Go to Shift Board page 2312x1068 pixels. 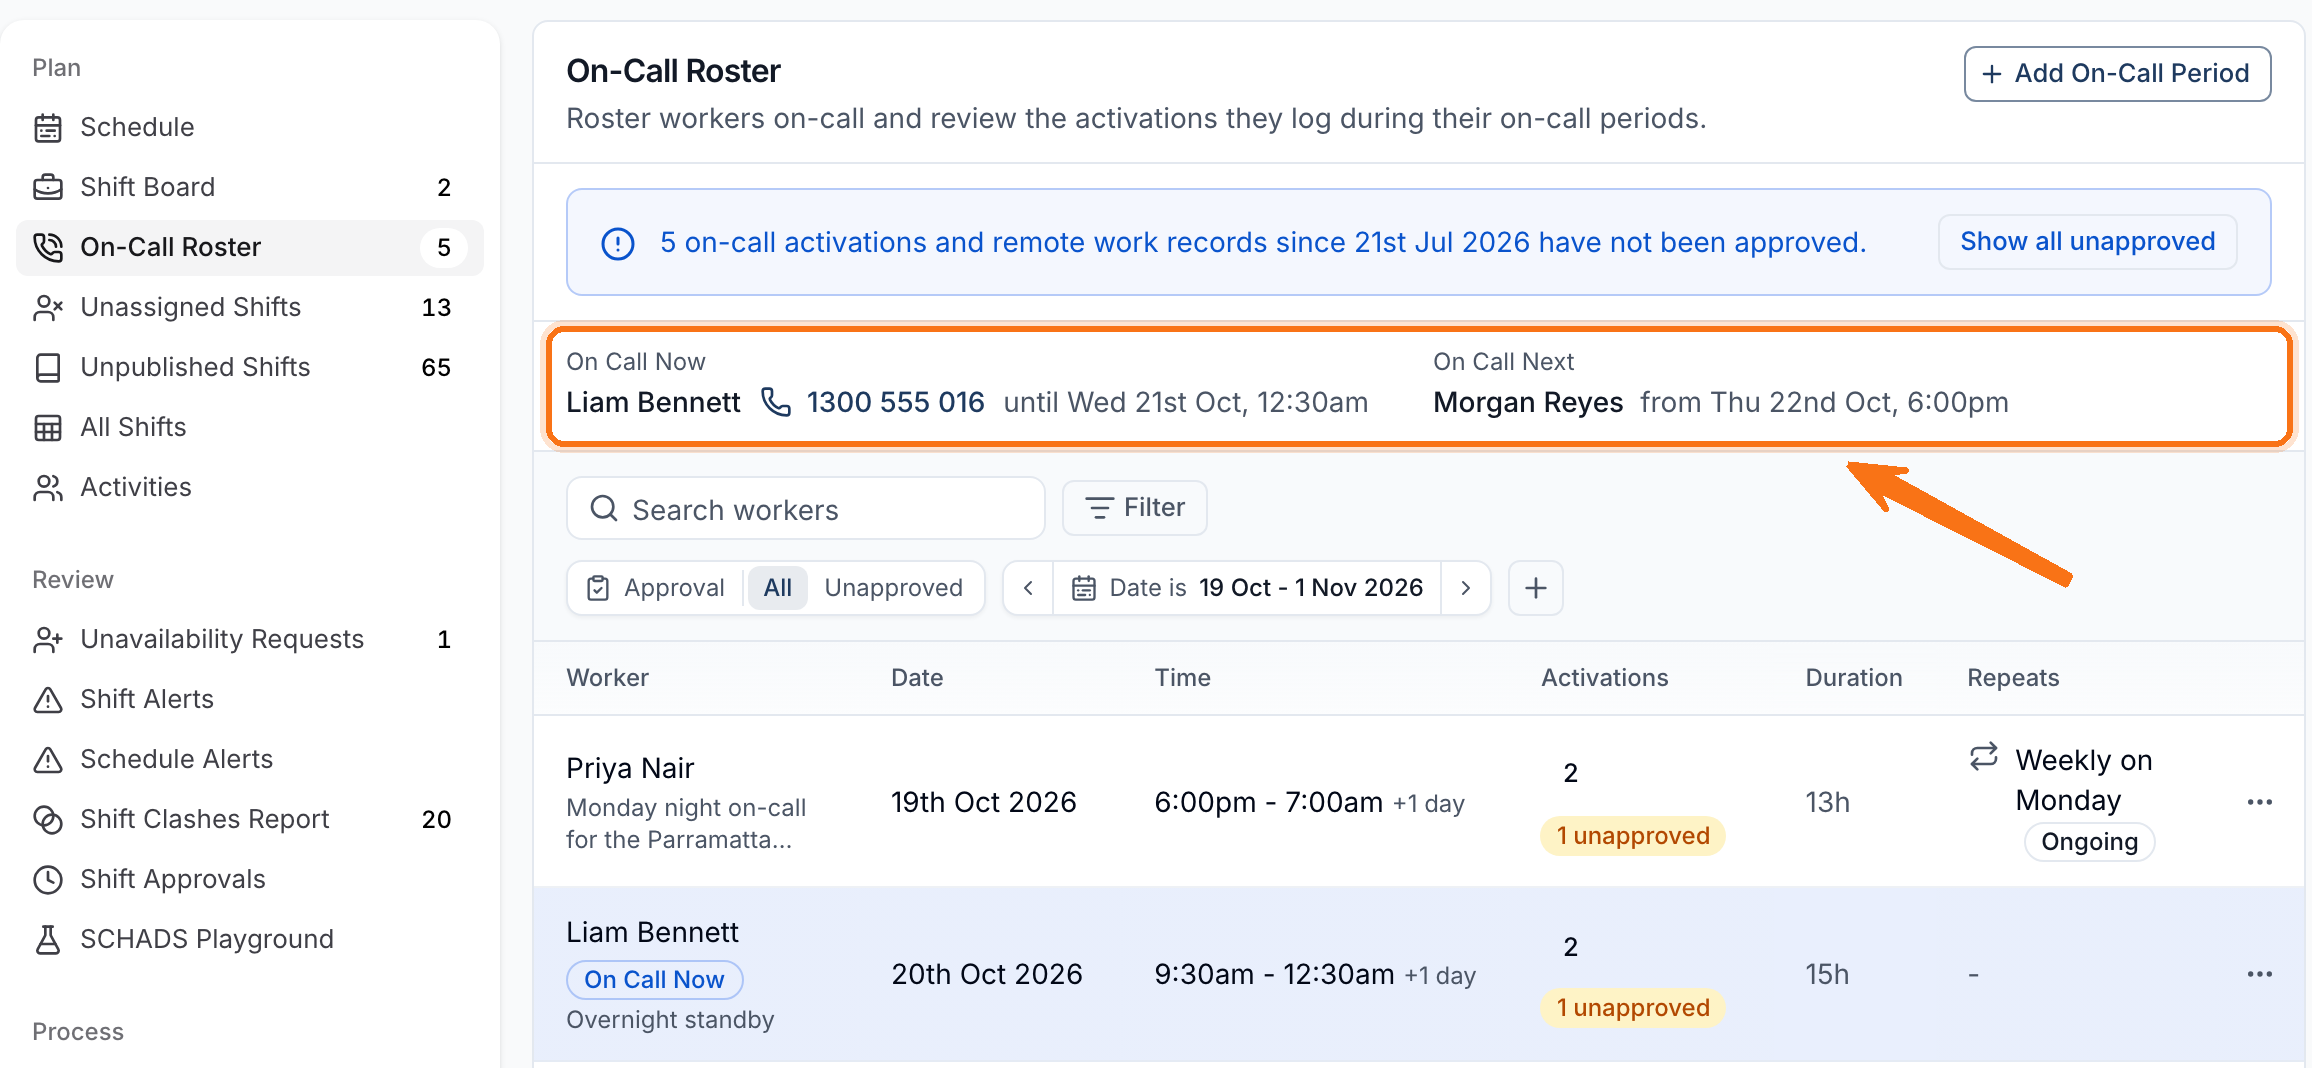(x=250, y=187)
